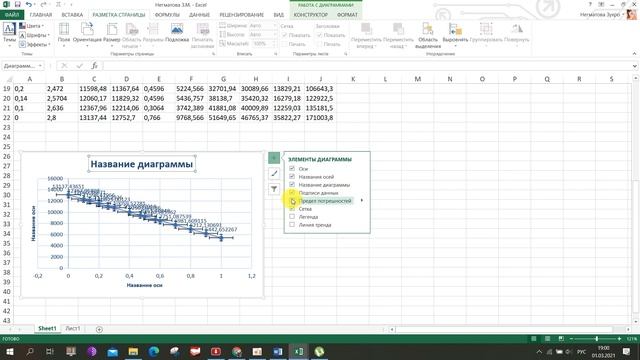Viewport: 640px width, 360px height.
Task: Open page Size (Размер) options
Action: coord(111,34)
